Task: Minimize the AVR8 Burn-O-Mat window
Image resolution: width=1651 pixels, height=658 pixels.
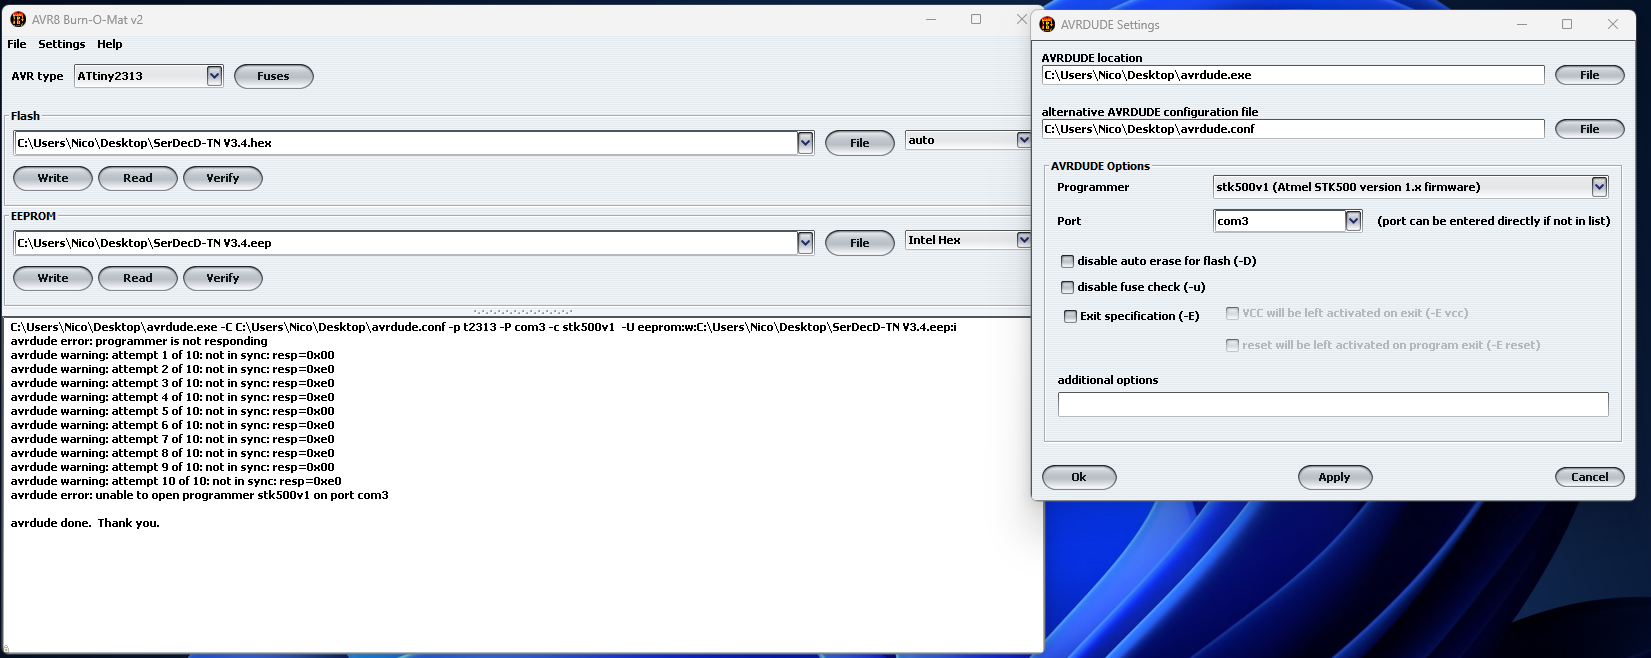Action: 931,19
